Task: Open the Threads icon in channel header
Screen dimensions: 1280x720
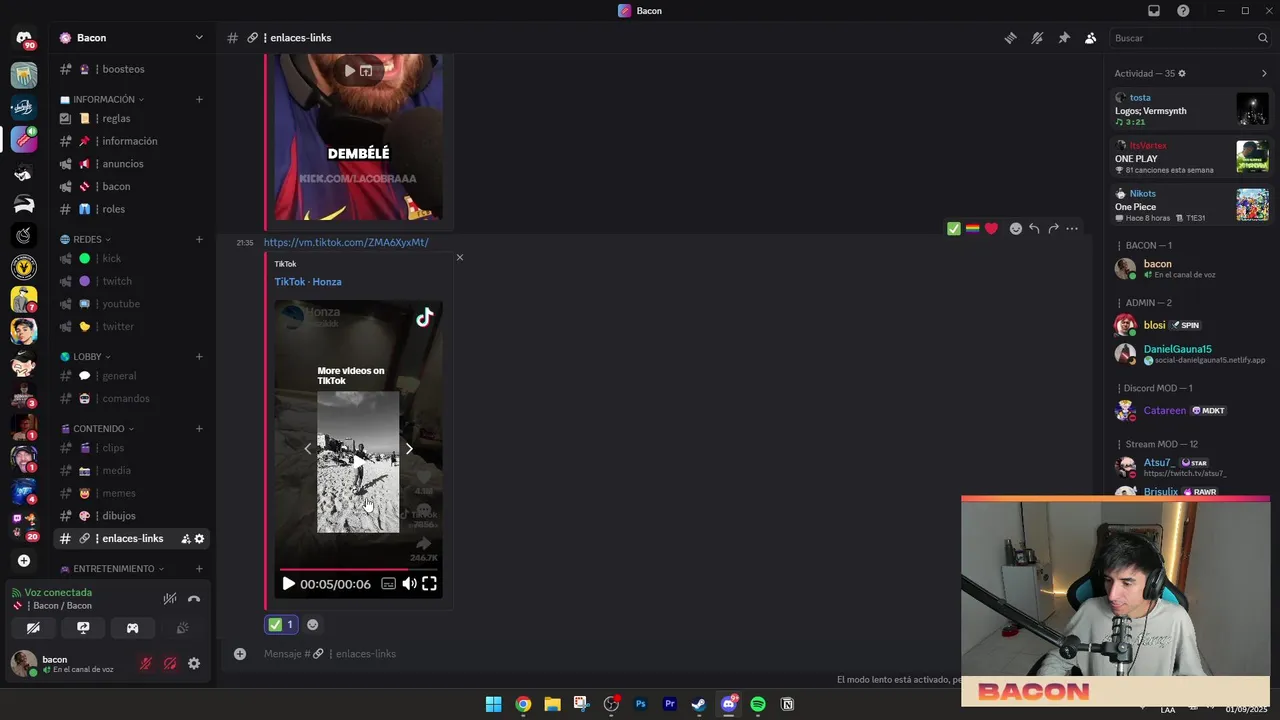Action: click(x=1011, y=38)
